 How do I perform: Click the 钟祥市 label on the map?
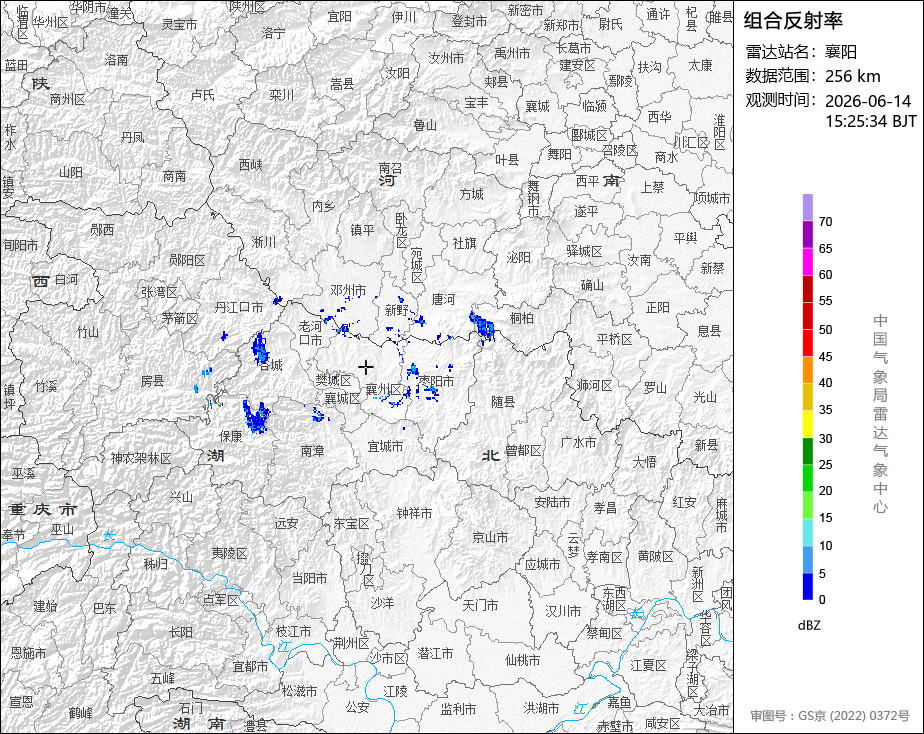(414, 513)
